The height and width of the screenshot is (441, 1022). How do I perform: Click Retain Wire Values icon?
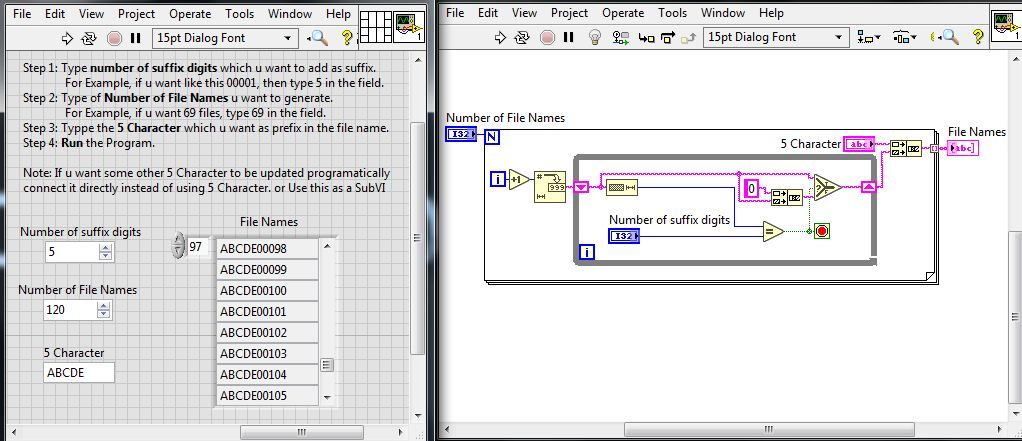coord(619,37)
